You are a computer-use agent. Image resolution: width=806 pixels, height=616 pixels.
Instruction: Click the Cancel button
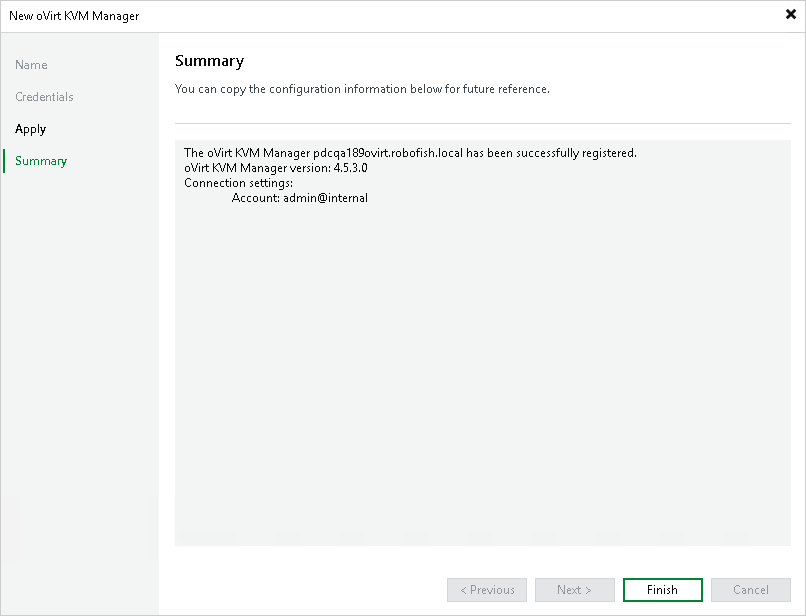pyautogui.click(x=750, y=590)
